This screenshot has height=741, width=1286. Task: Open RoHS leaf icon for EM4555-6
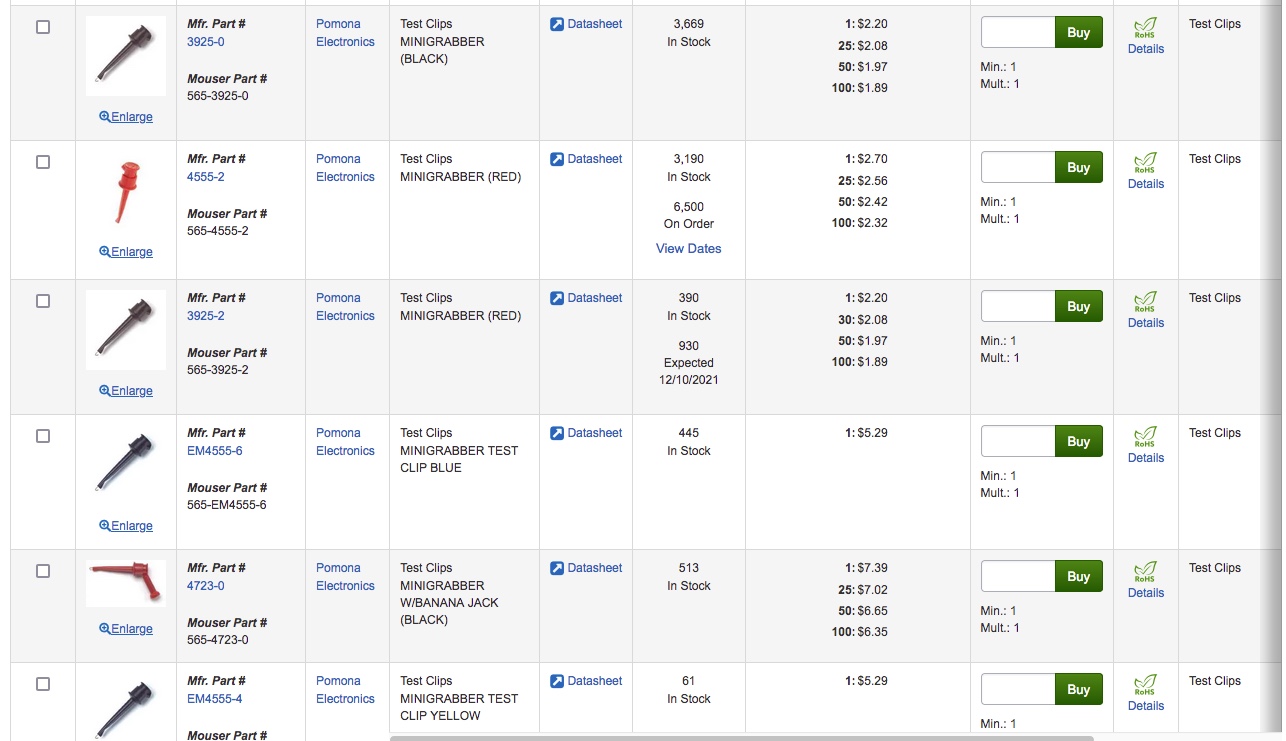pyautogui.click(x=1145, y=437)
